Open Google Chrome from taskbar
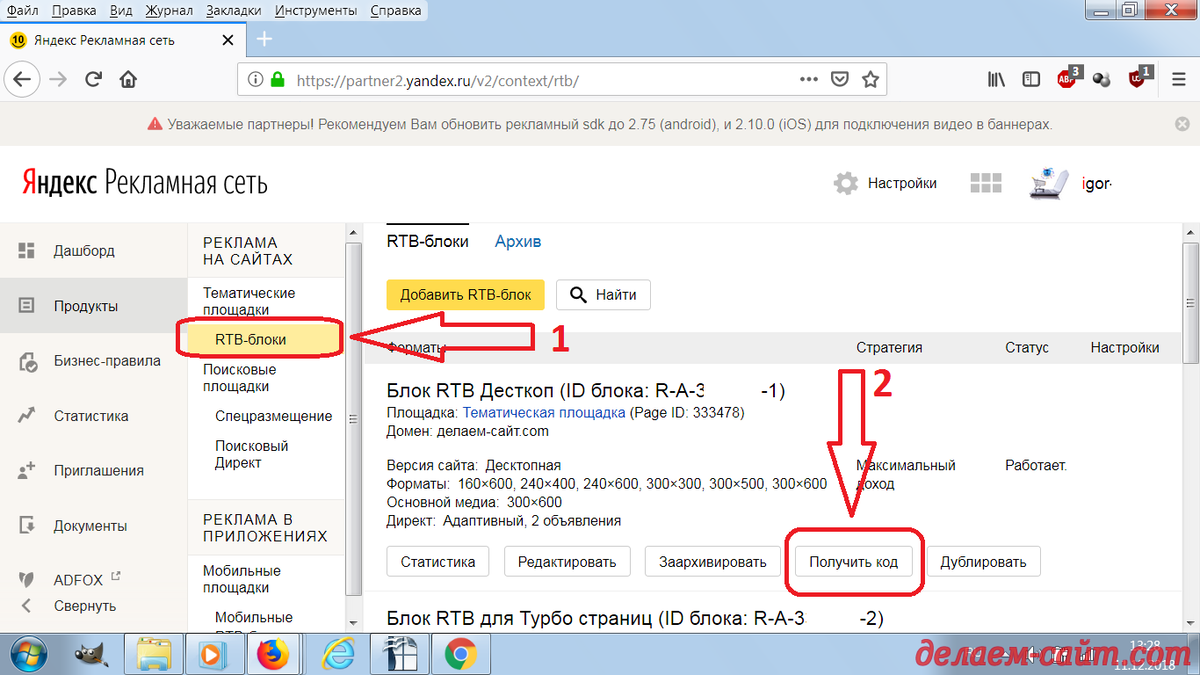The width and height of the screenshot is (1200, 675). click(461, 654)
